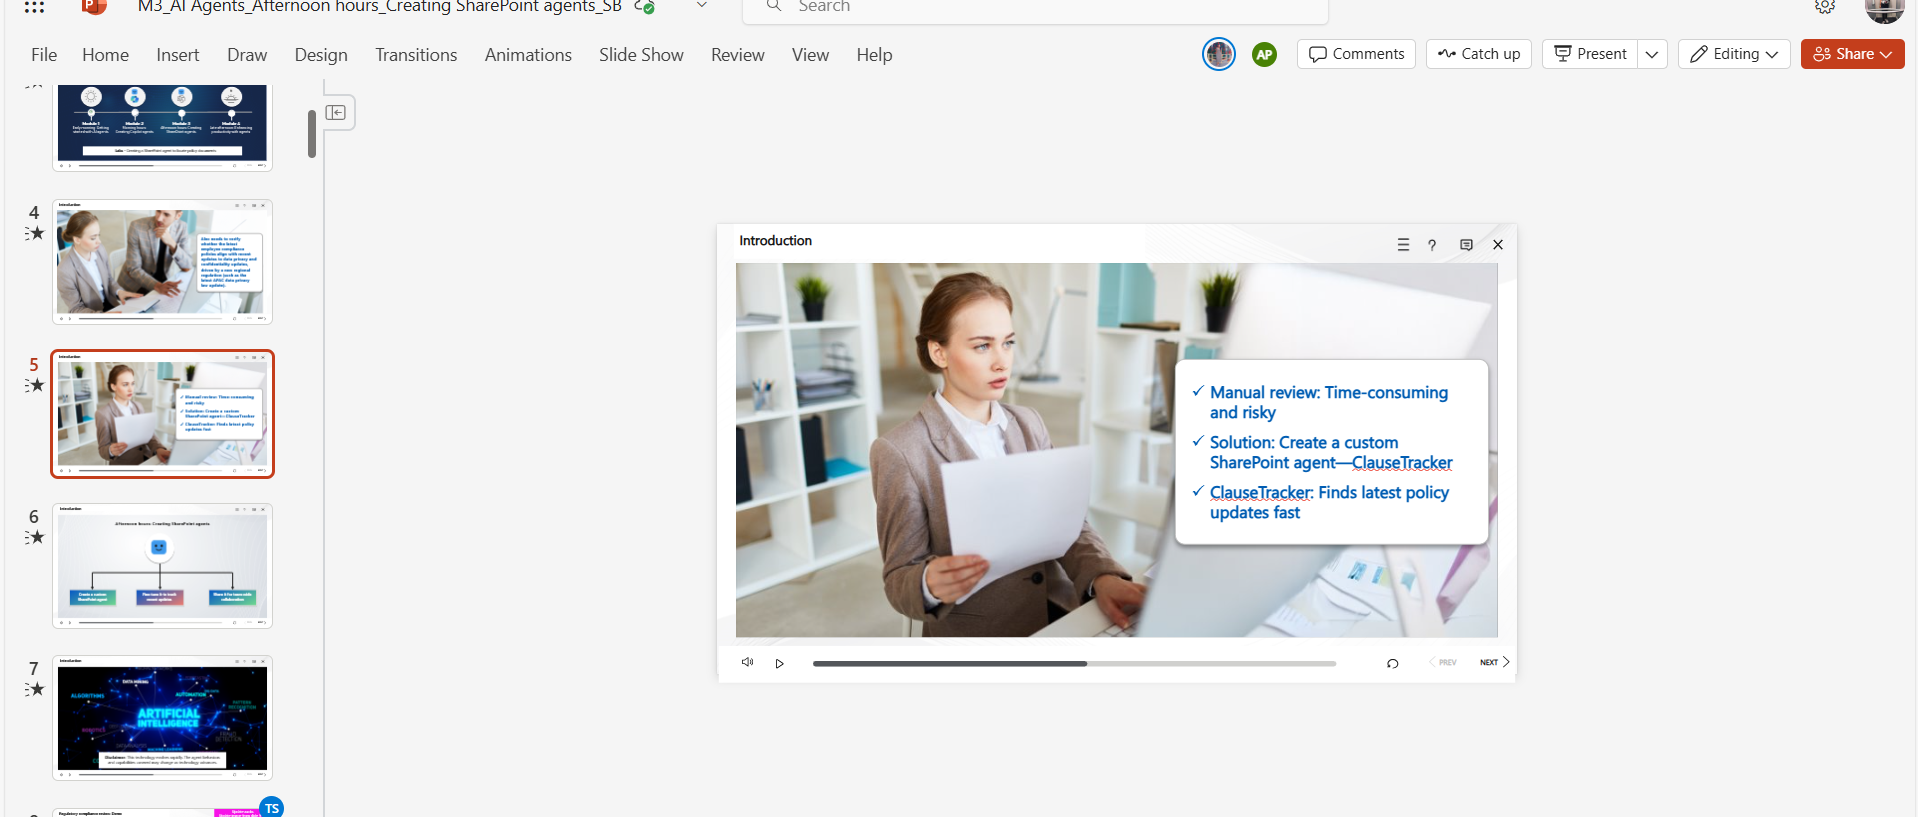Switch to the Animations tab
This screenshot has width=1918, height=817.
[528, 55]
